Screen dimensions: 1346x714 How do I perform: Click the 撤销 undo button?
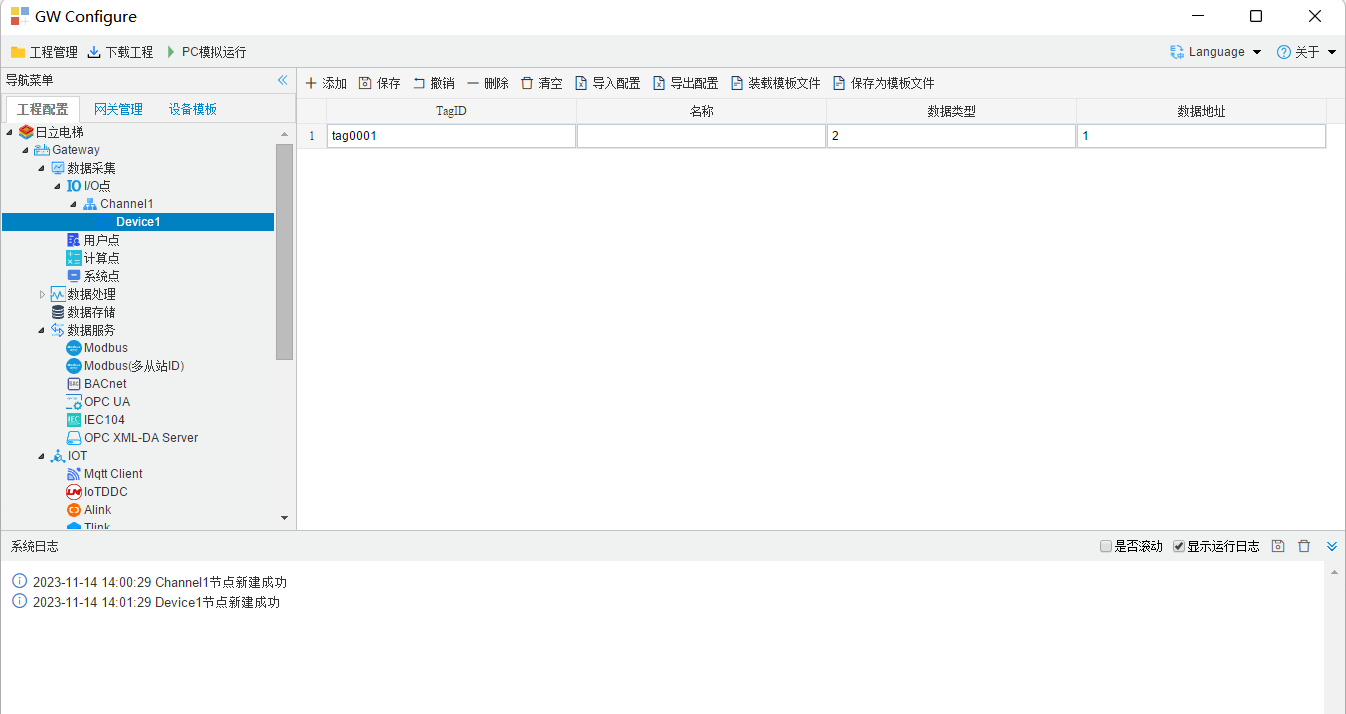coord(433,83)
